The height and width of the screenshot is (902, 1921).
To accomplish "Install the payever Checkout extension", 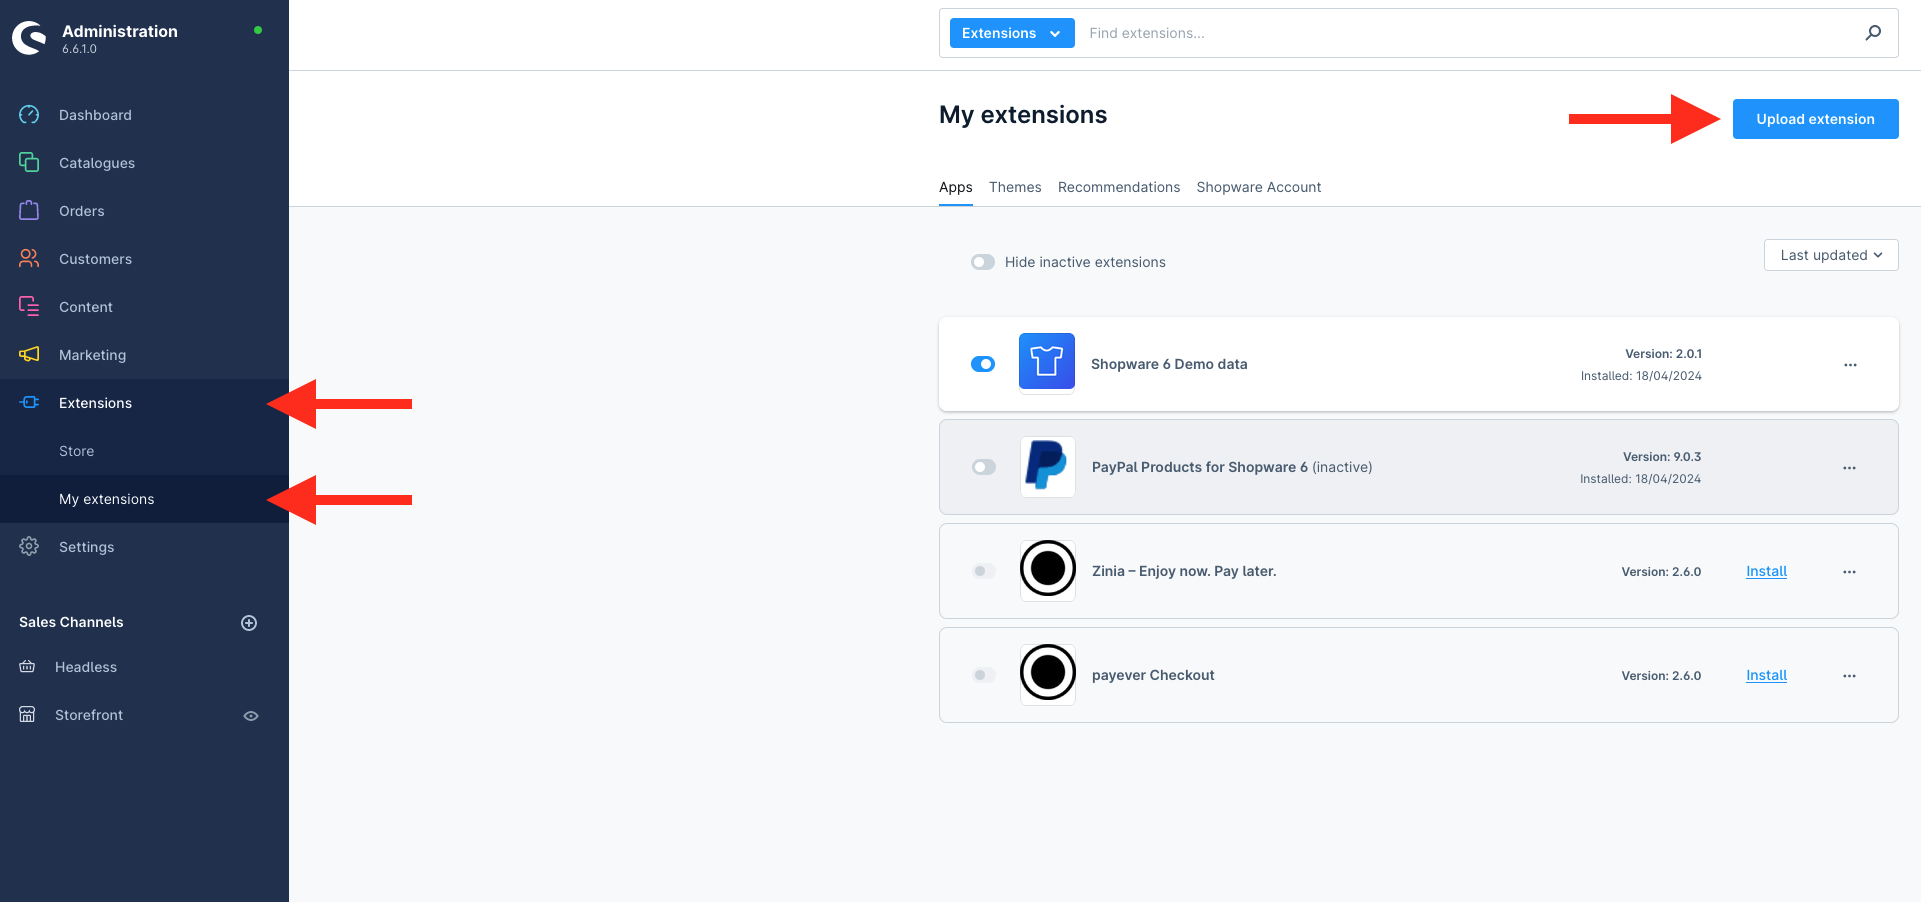I will point(1766,675).
